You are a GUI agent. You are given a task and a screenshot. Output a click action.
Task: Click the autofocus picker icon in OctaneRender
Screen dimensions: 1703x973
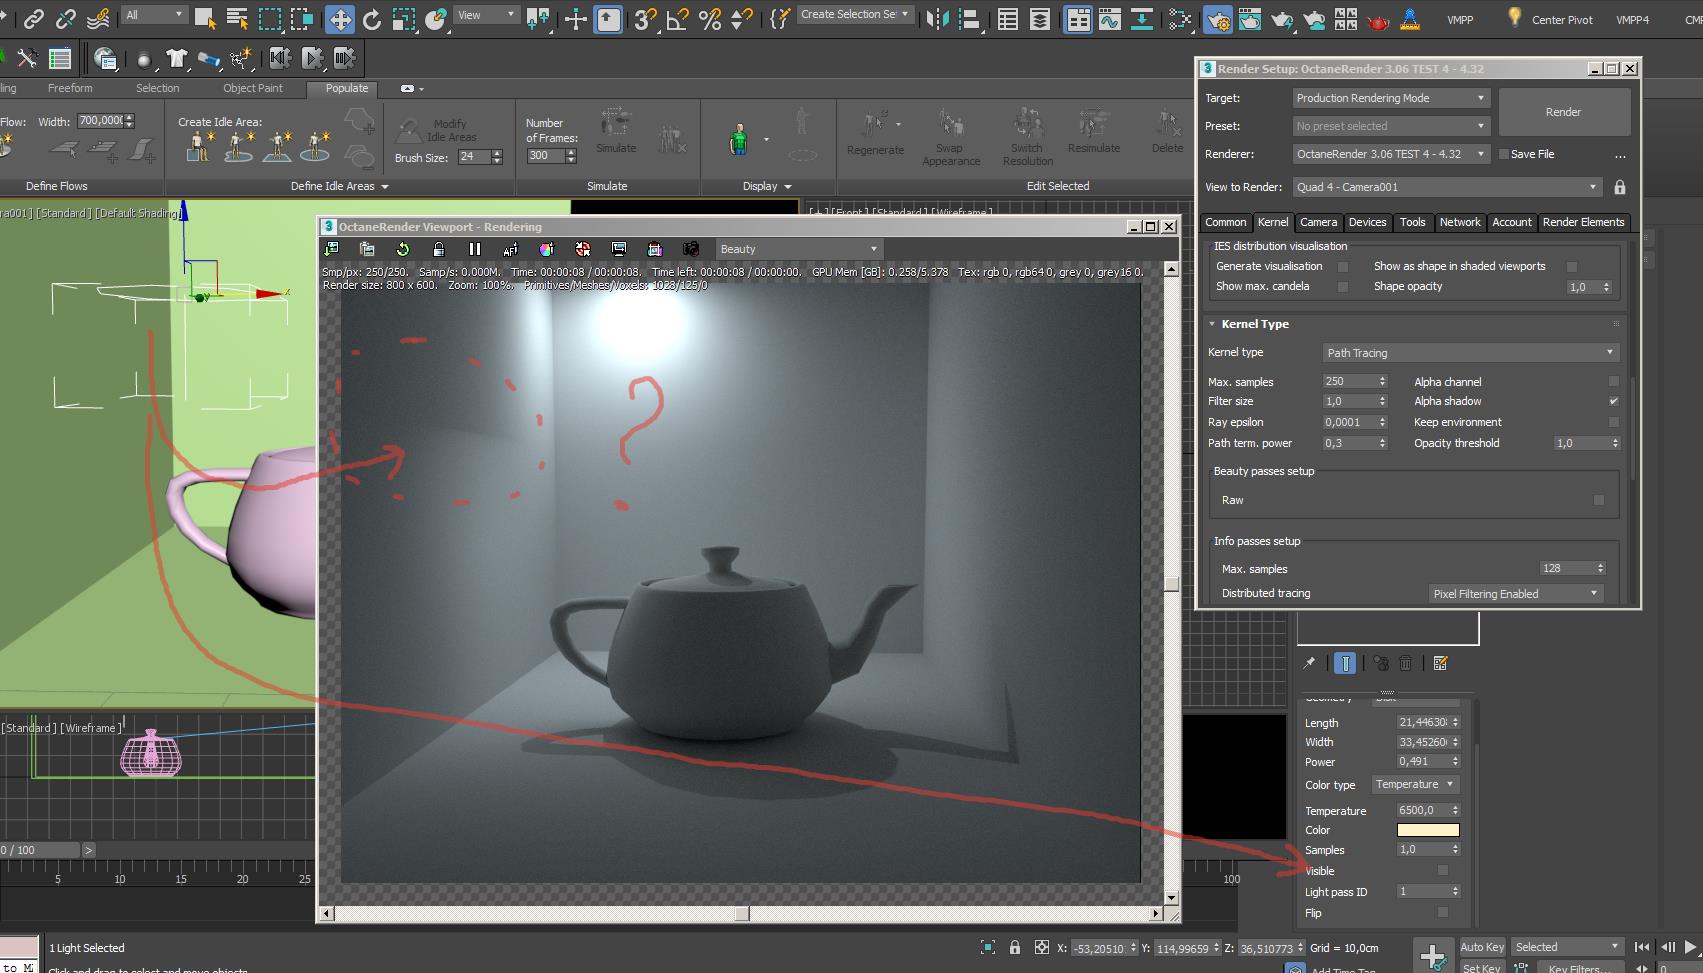click(511, 249)
